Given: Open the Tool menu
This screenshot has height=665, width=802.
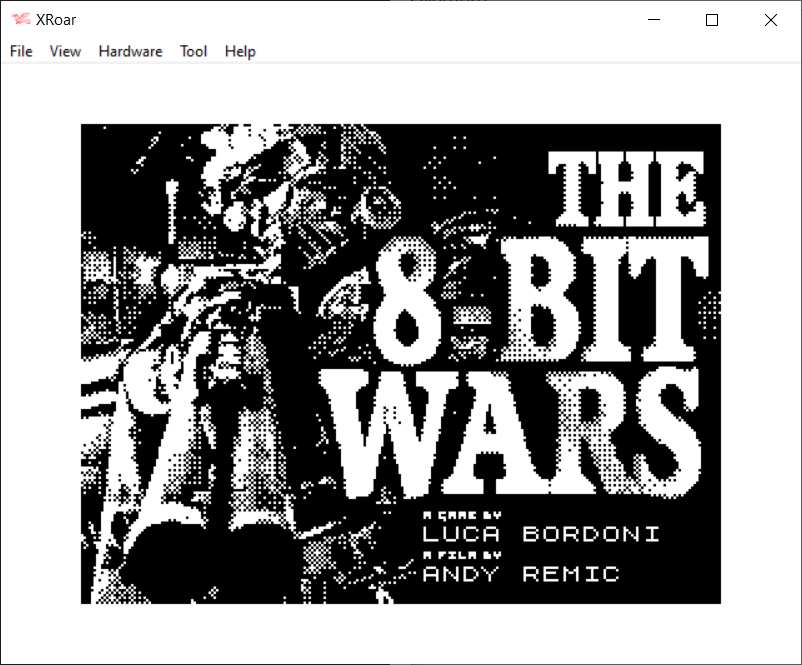Looking at the screenshot, I should (x=193, y=51).
